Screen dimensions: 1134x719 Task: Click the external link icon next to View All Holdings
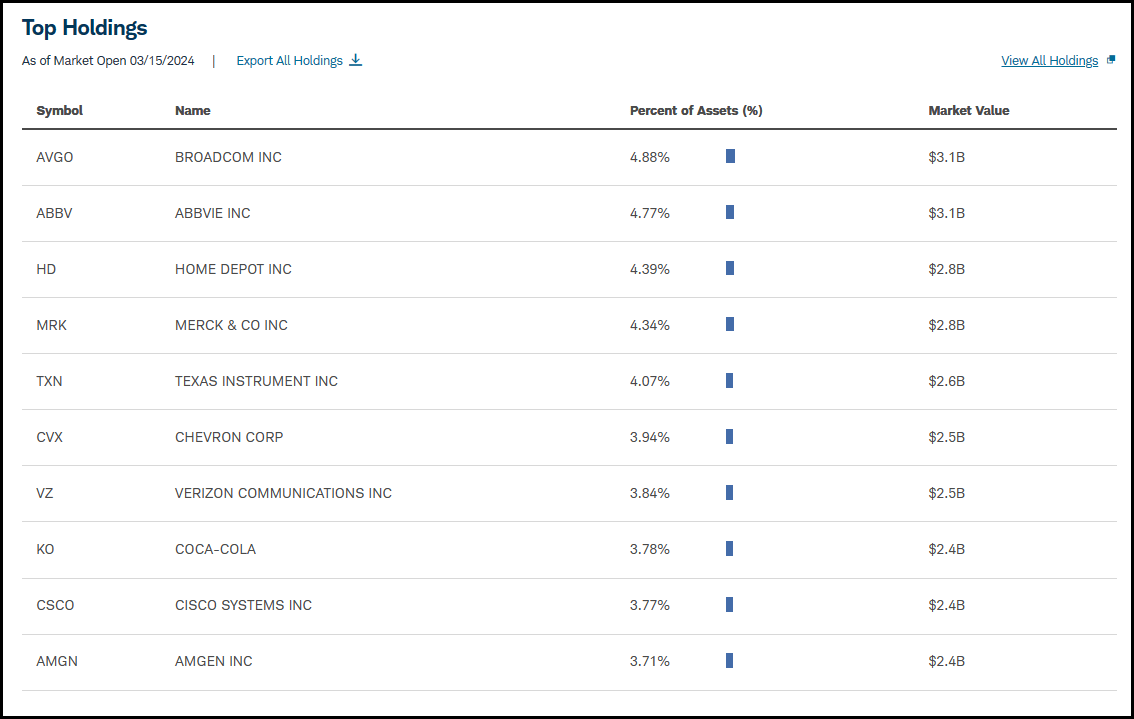[1111, 60]
